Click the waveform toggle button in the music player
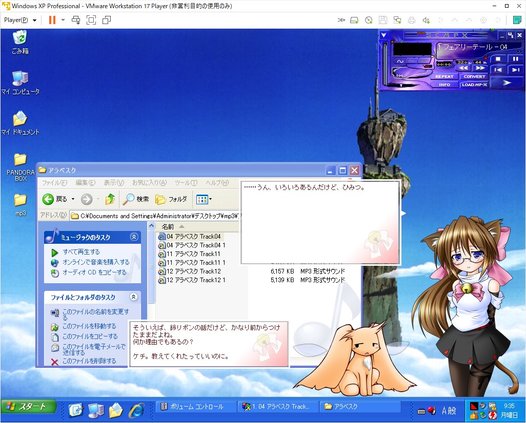Viewport: 526px width, 423px height. pyautogui.click(x=400, y=61)
